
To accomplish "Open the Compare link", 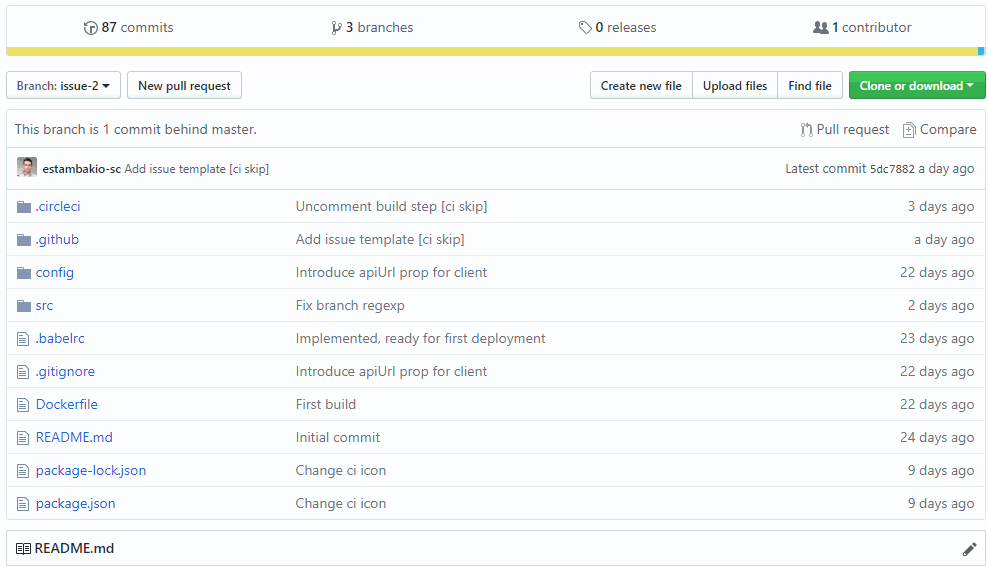I will (939, 129).
